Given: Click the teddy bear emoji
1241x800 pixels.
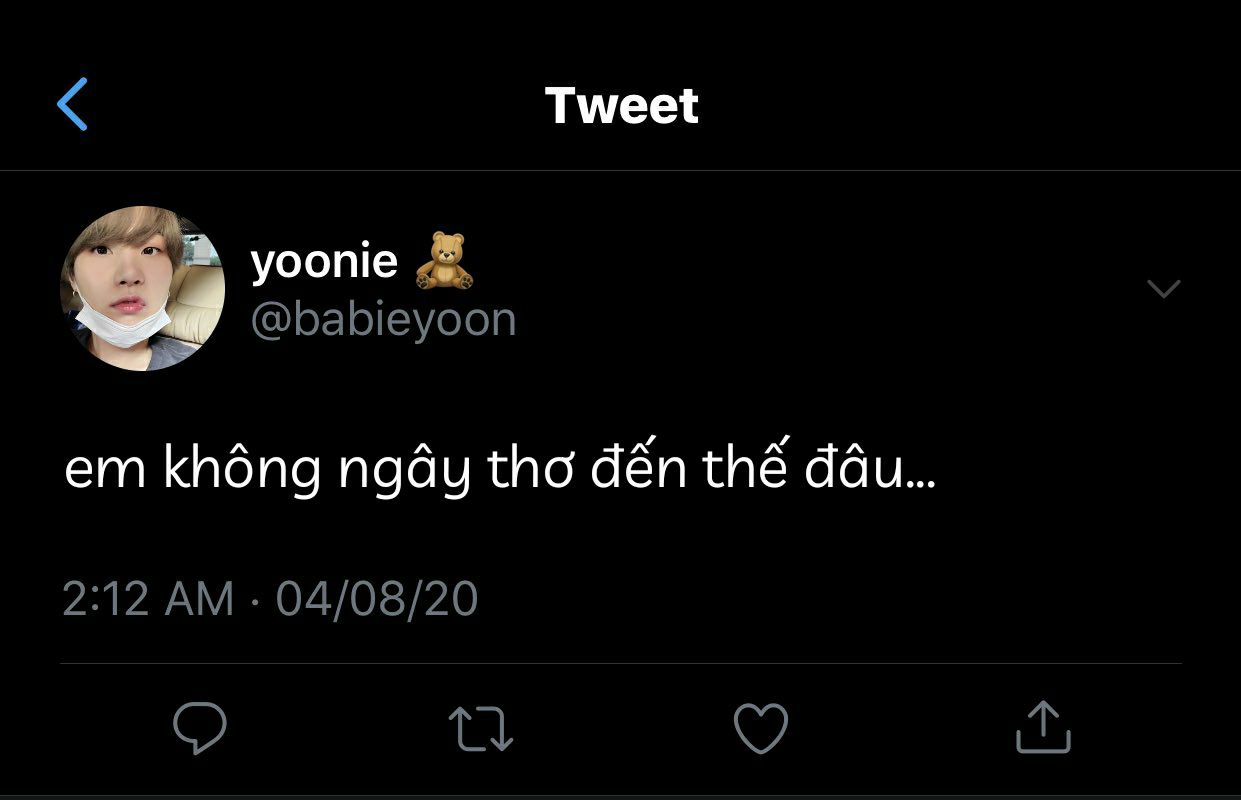Looking at the screenshot, I should [444, 261].
